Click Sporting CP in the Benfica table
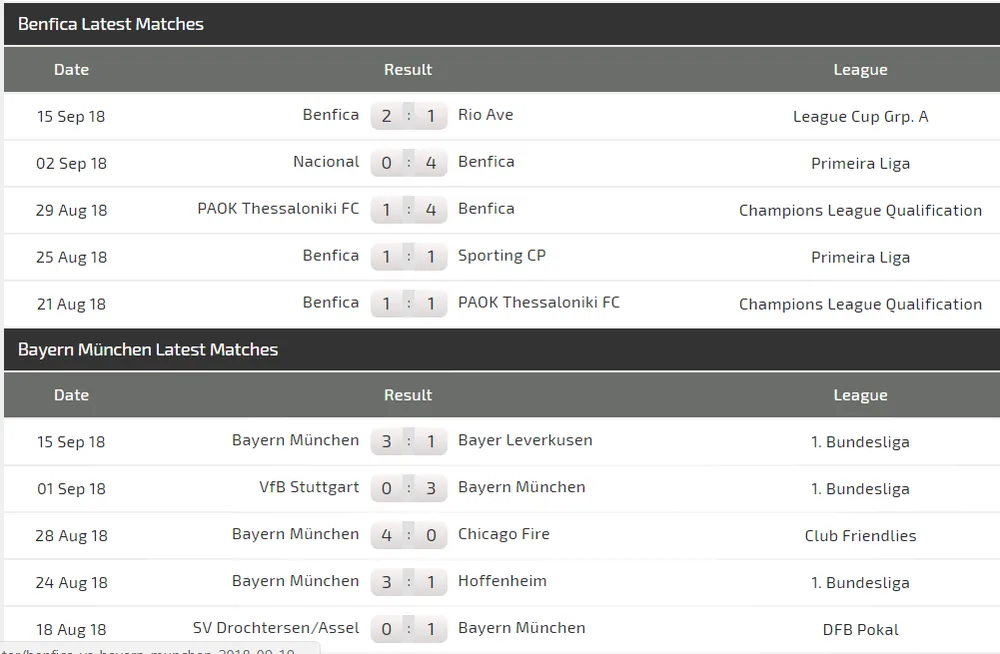1000x654 pixels. (502, 255)
